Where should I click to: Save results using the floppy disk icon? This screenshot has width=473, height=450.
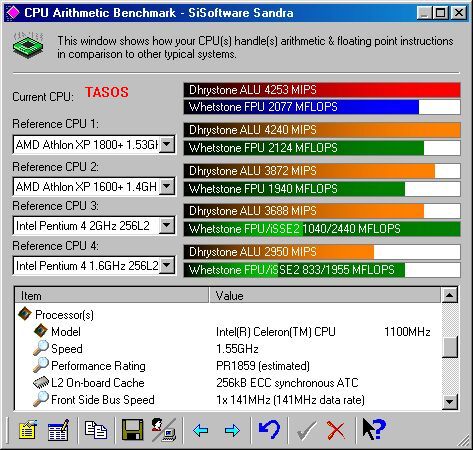point(132,430)
